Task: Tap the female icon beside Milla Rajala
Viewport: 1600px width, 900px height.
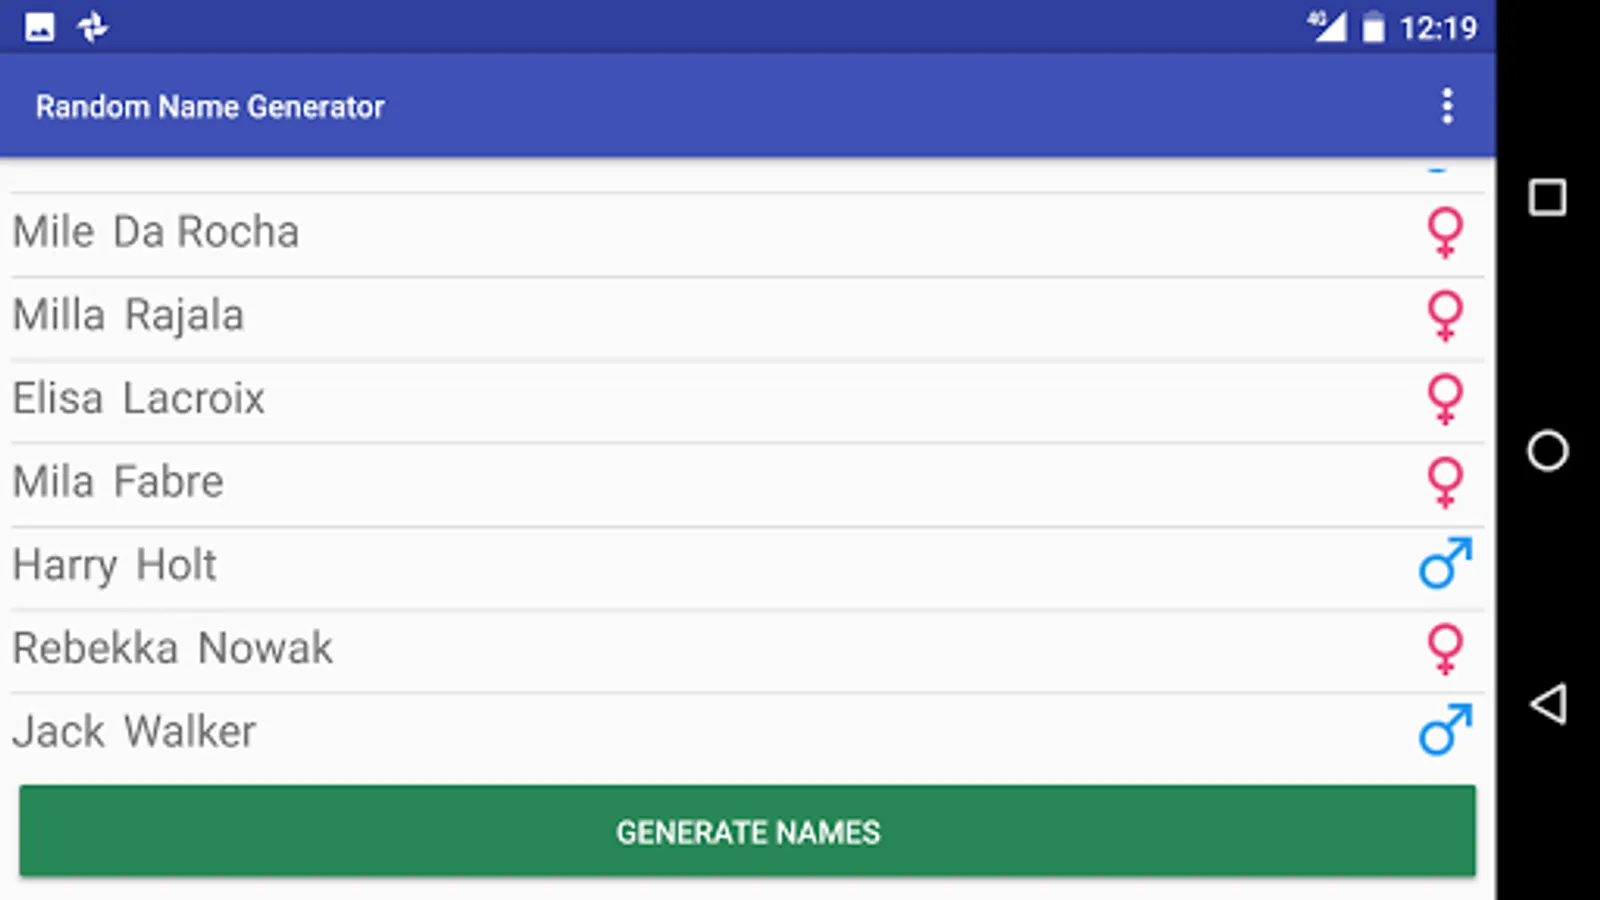Action: [x=1443, y=315]
